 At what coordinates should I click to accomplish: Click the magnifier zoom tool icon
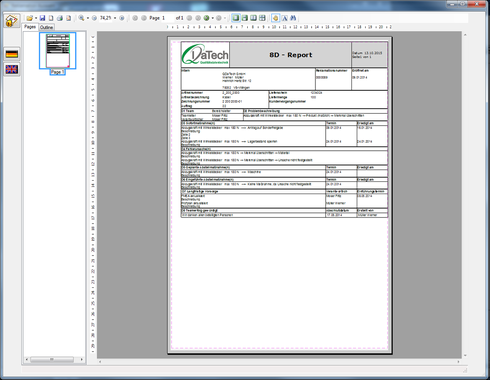click(81, 18)
